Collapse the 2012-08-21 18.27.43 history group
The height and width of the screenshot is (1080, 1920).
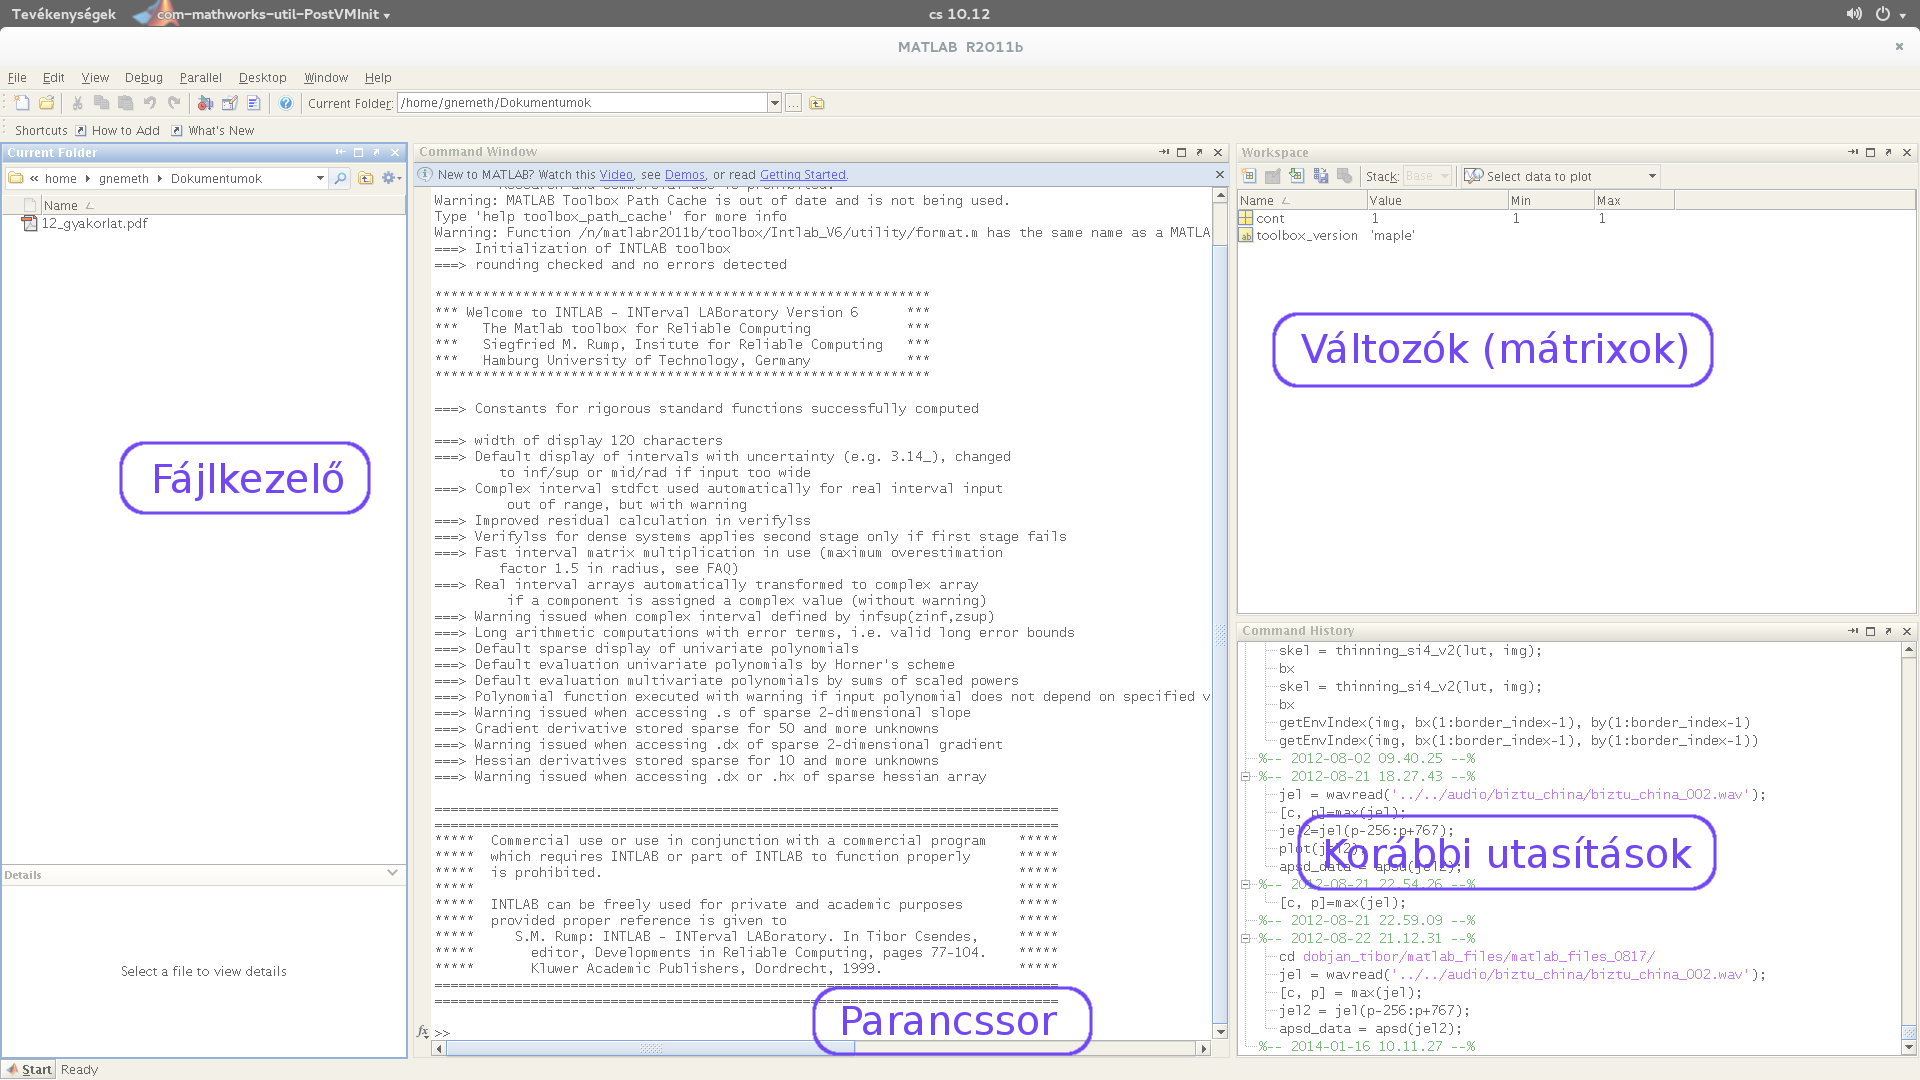coord(1246,776)
